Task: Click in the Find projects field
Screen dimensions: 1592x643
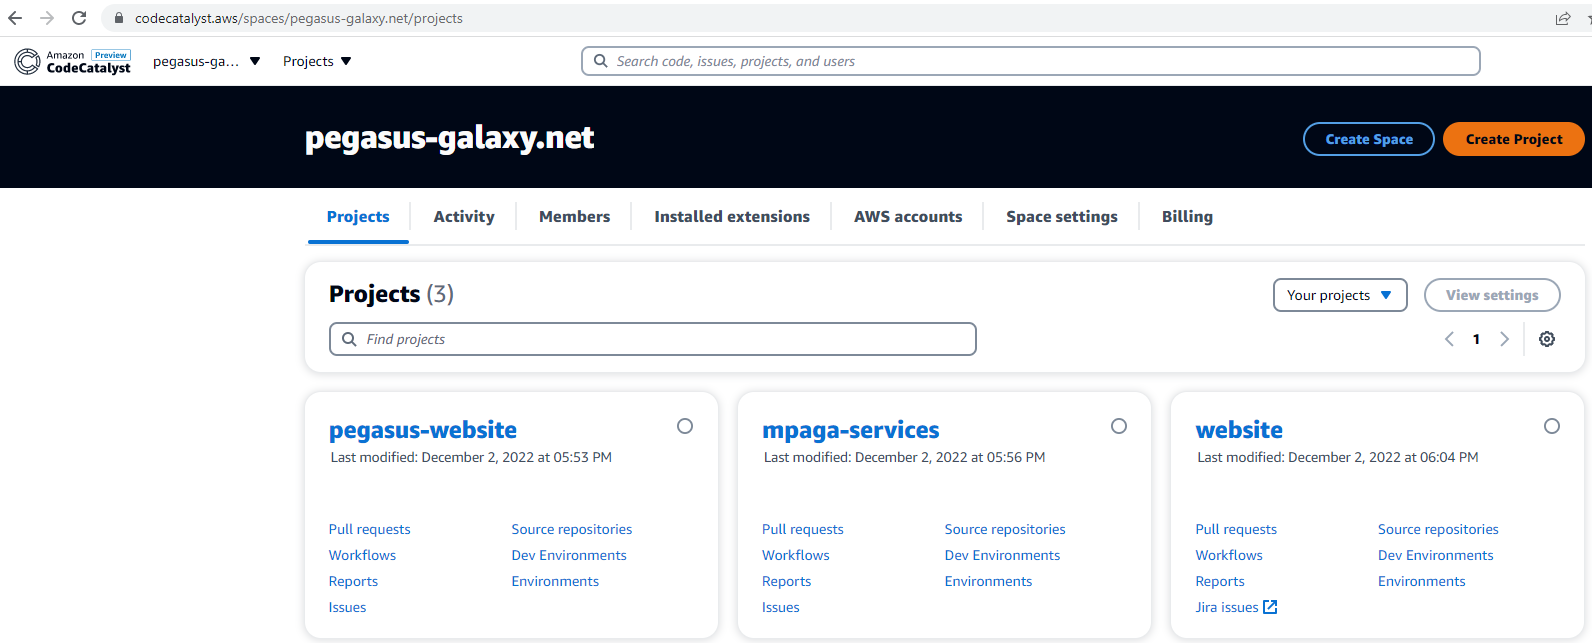Action: [653, 339]
